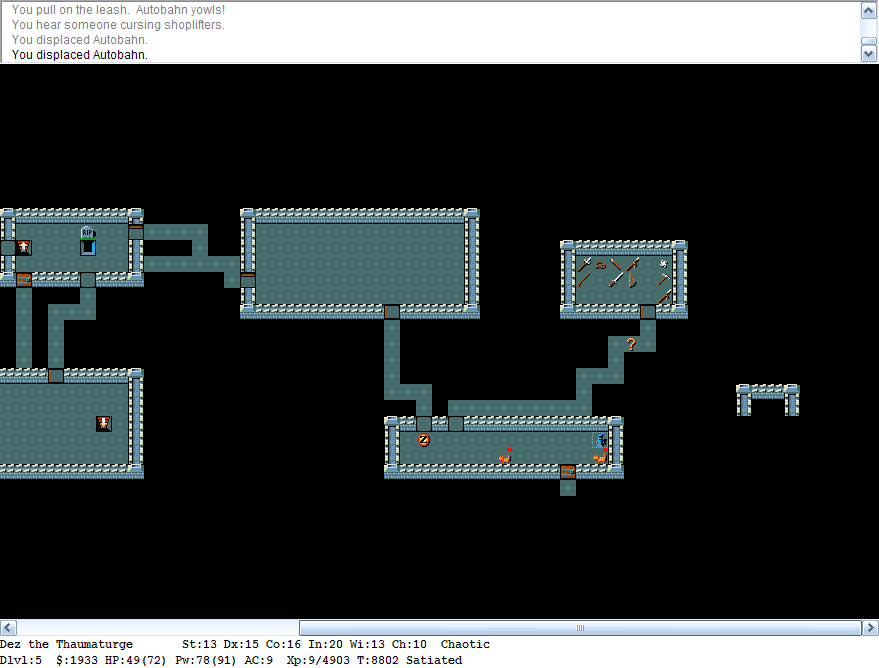Pick the orange question mark scroll
The width and height of the screenshot is (879, 668).
(x=632, y=344)
